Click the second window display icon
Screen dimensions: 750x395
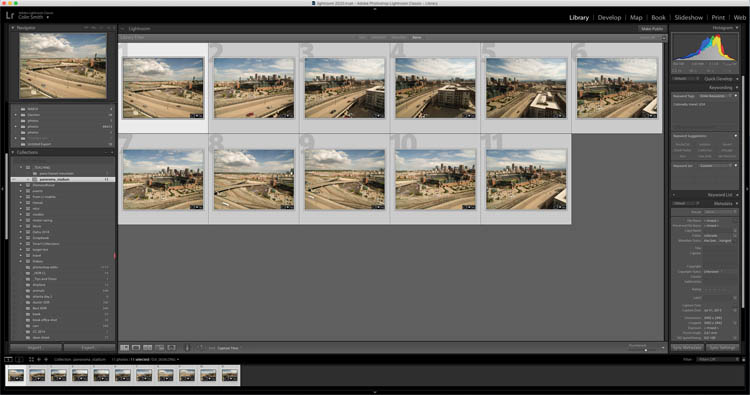click(x=19, y=359)
